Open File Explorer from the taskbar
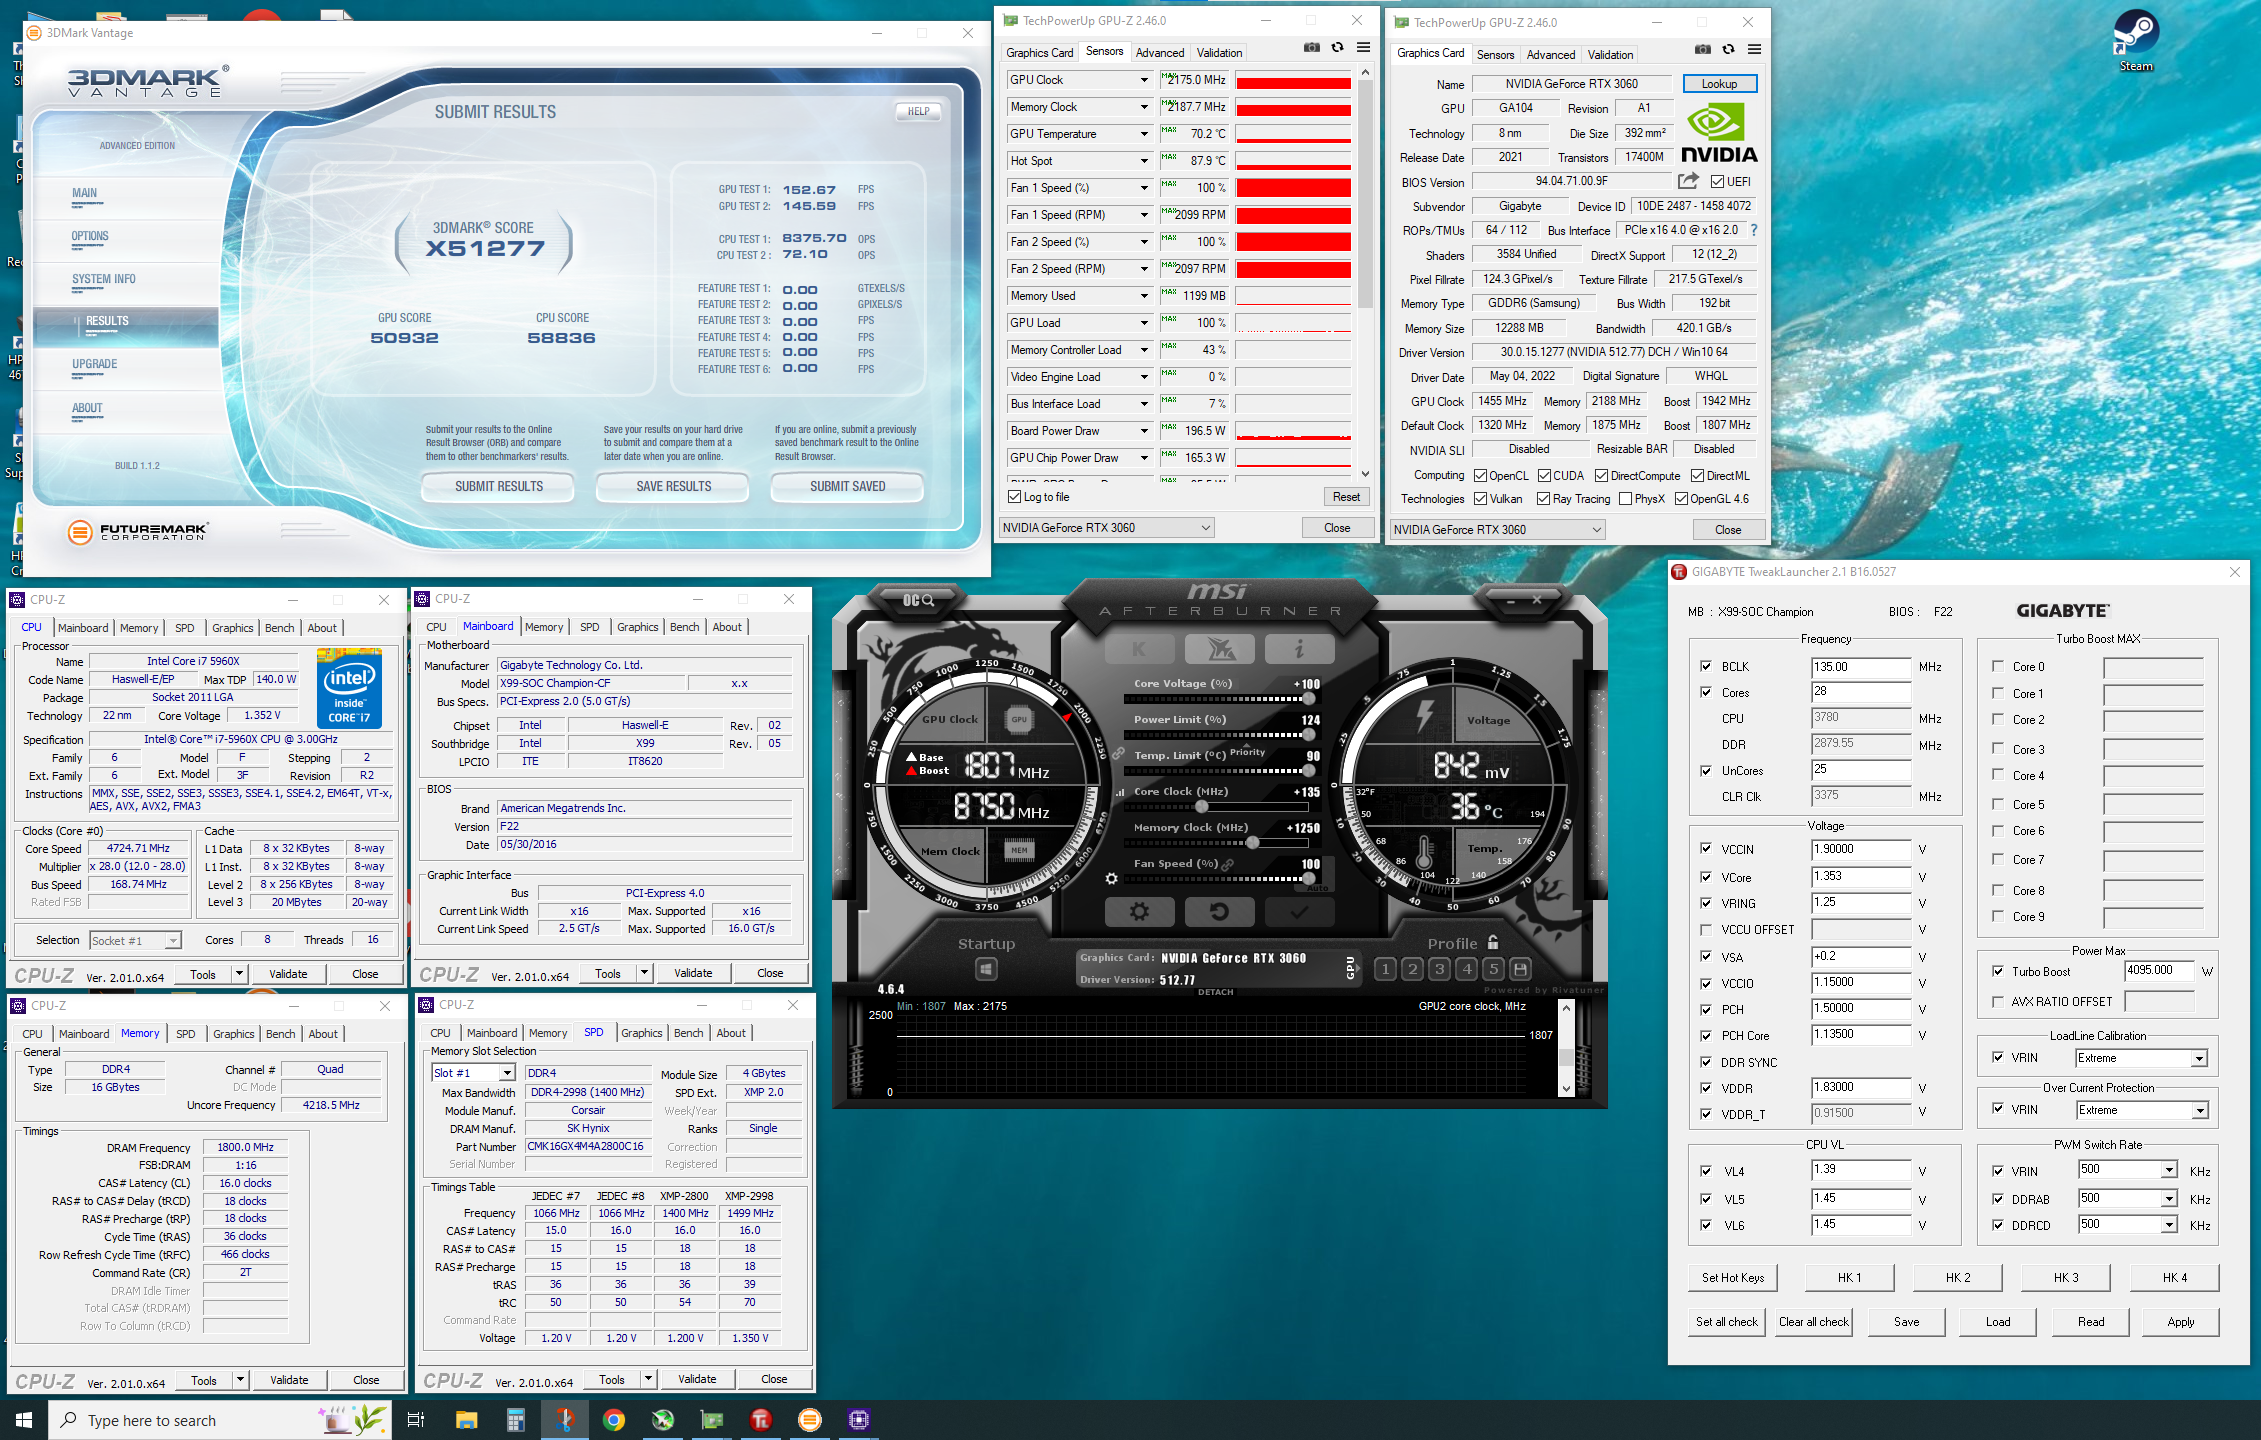2261x1440 pixels. click(x=466, y=1420)
